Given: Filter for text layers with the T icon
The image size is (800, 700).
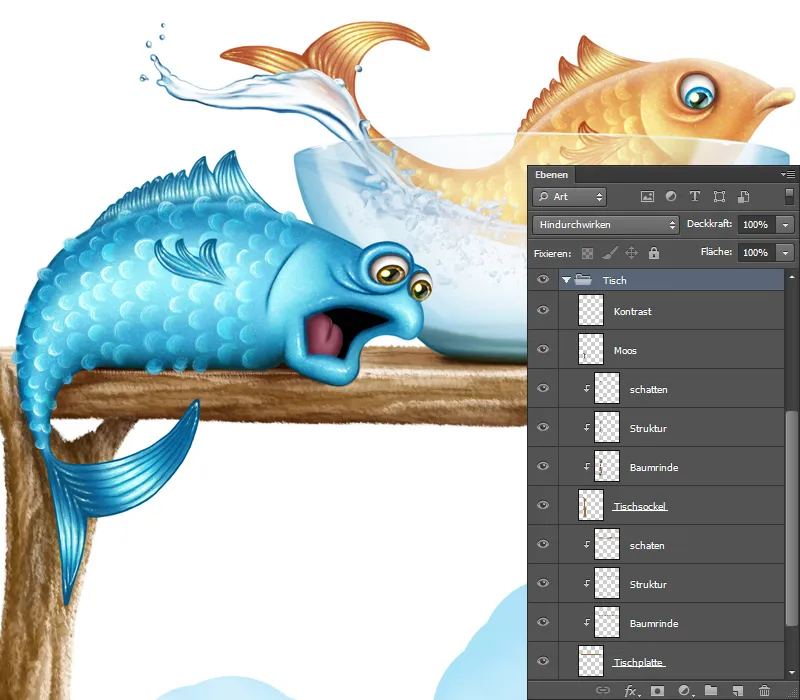Looking at the screenshot, I should tap(694, 197).
